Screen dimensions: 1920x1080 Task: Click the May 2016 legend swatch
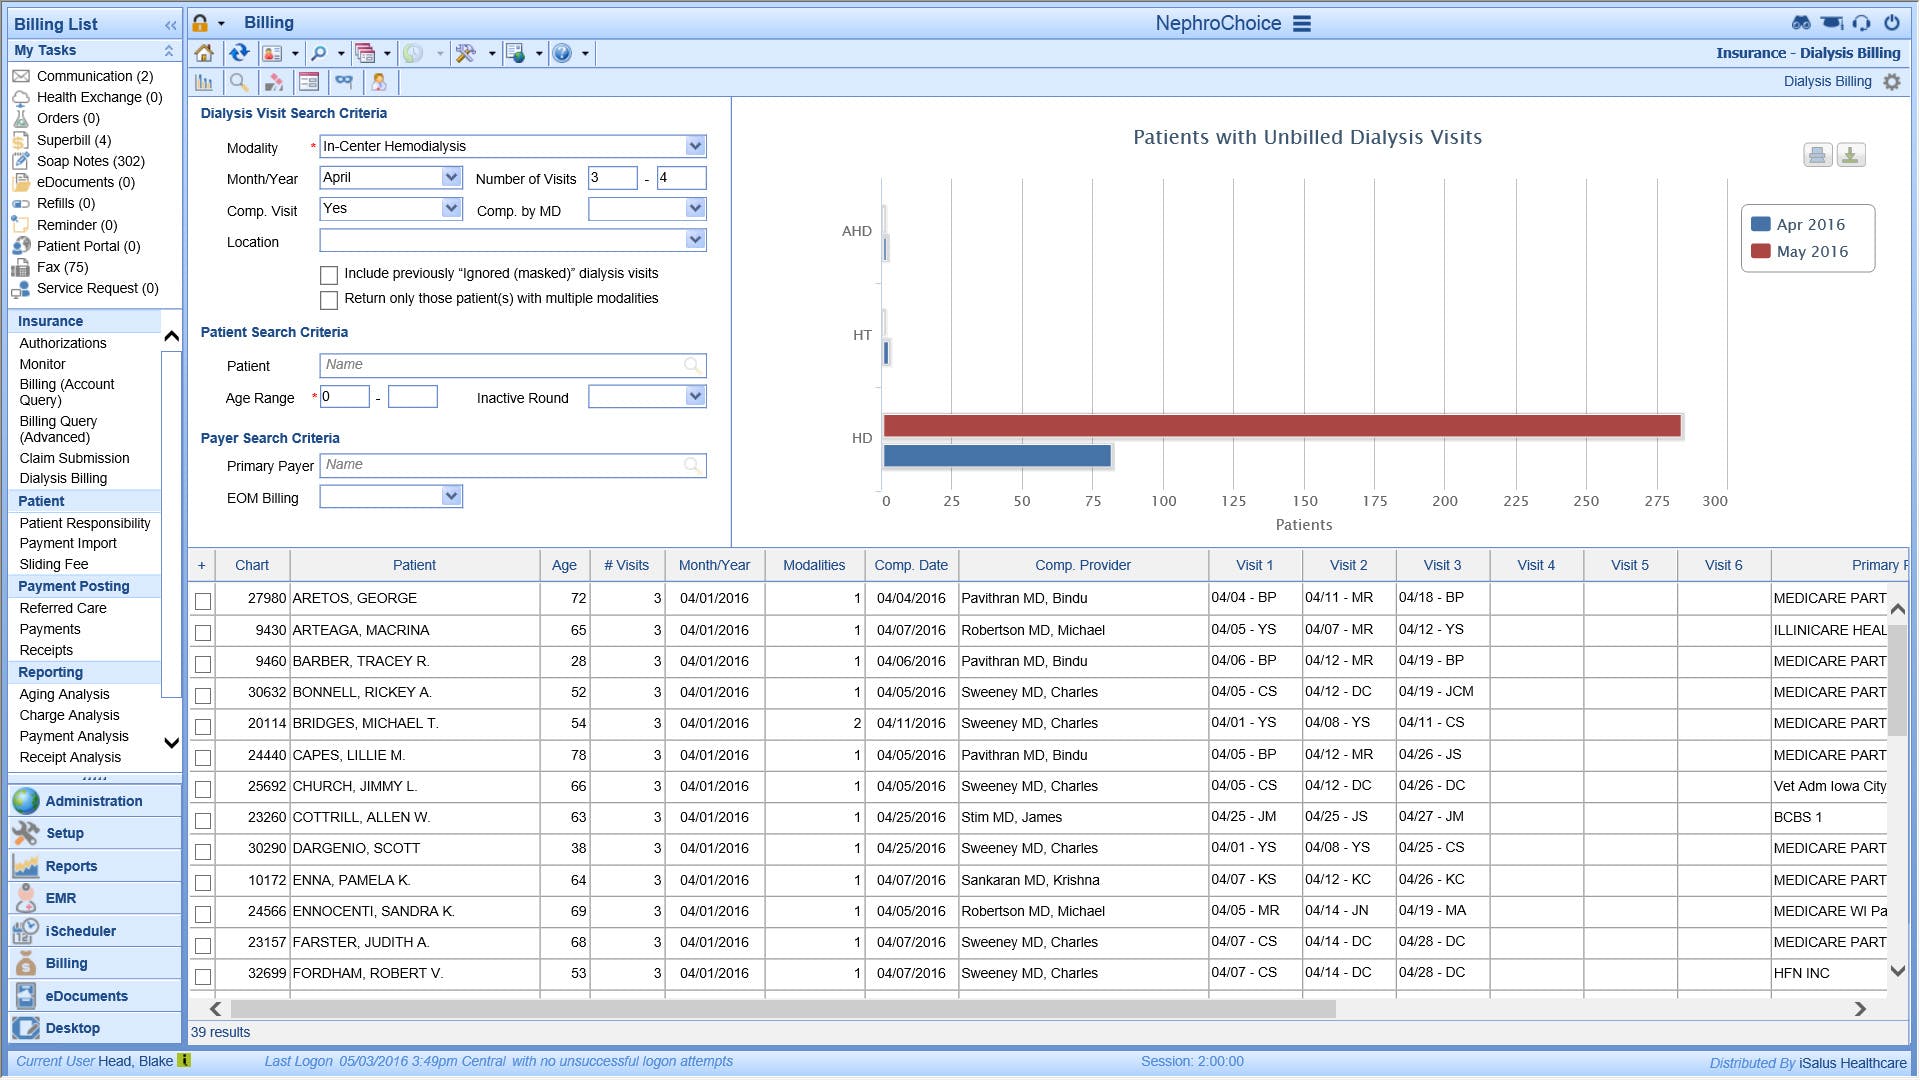pos(1760,251)
